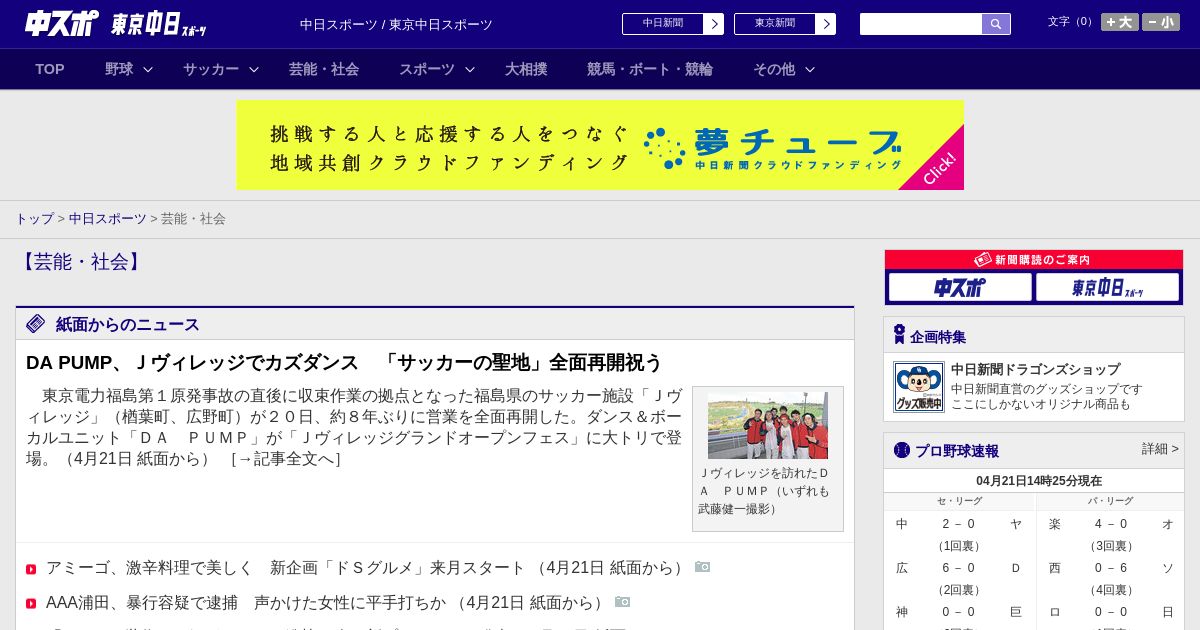
Task: Select 大相撲 in the navigation bar
Action: pyautogui.click(x=526, y=69)
